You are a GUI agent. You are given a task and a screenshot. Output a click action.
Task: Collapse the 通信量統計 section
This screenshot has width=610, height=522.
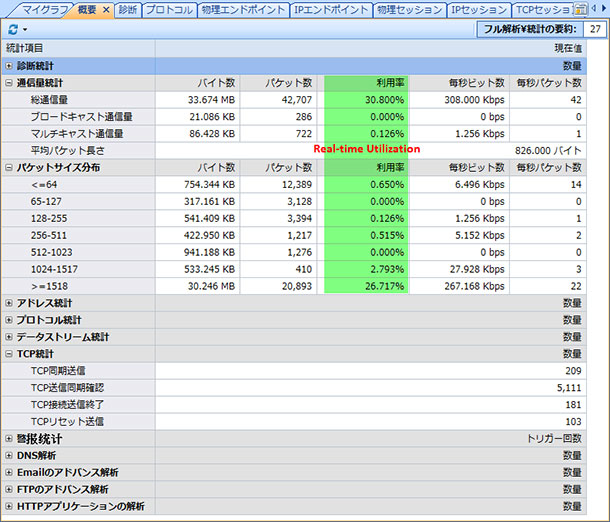coord(9,83)
